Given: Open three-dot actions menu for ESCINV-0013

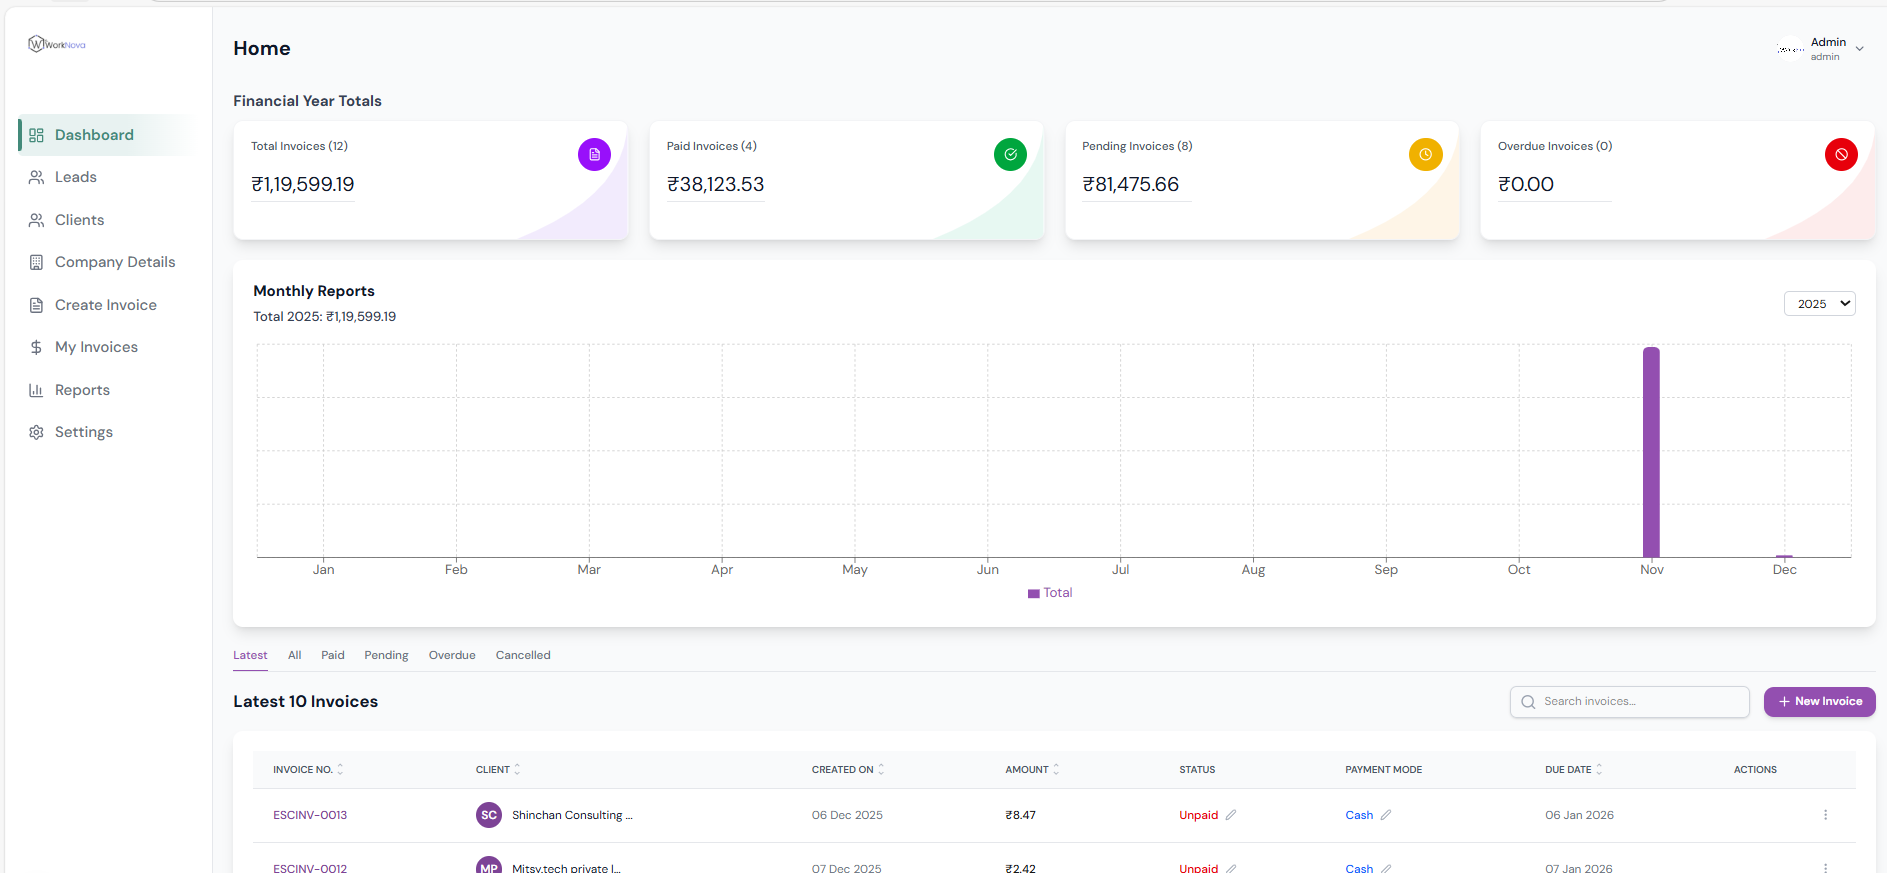Looking at the screenshot, I should (1825, 815).
